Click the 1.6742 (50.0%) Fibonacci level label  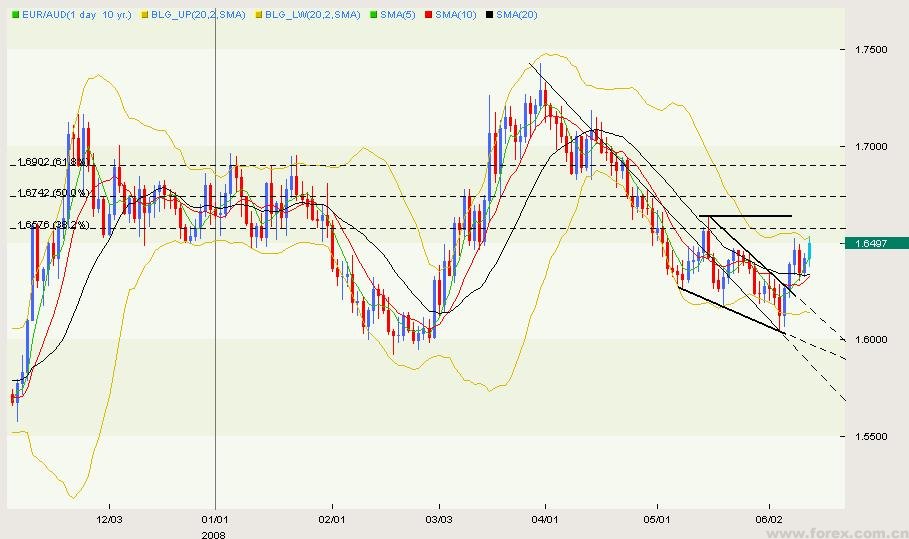[52, 192]
